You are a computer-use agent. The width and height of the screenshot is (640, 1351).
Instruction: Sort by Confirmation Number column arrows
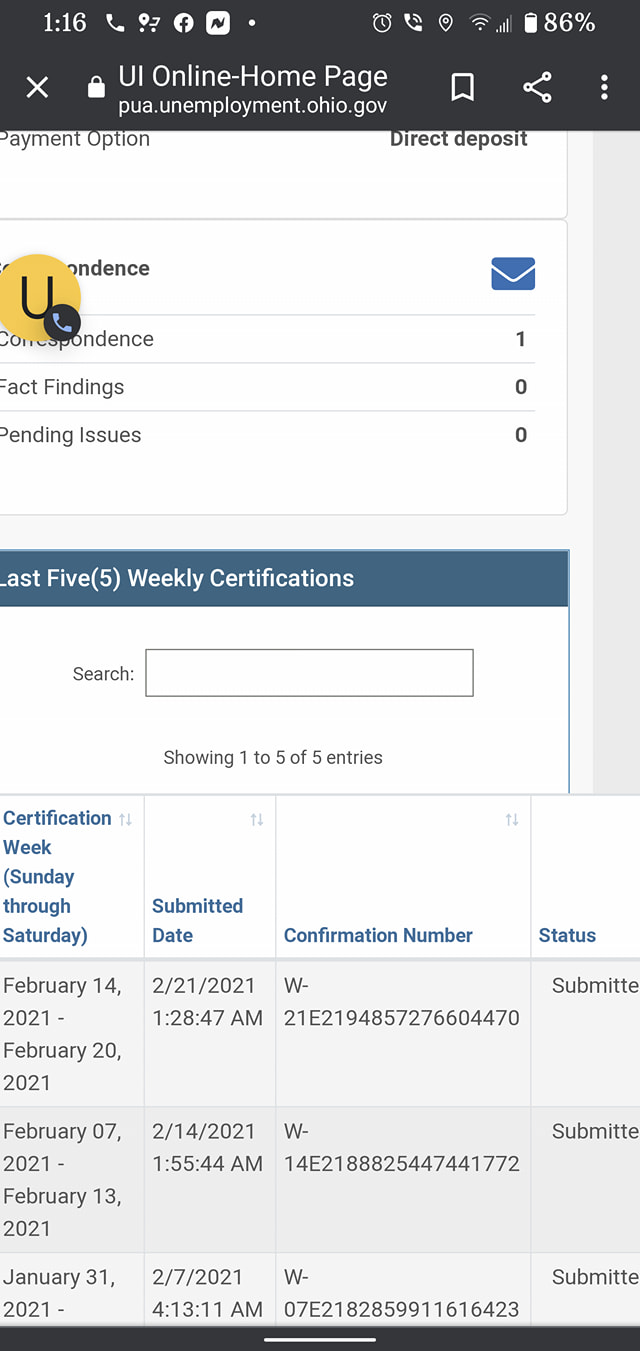click(x=512, y=819)
